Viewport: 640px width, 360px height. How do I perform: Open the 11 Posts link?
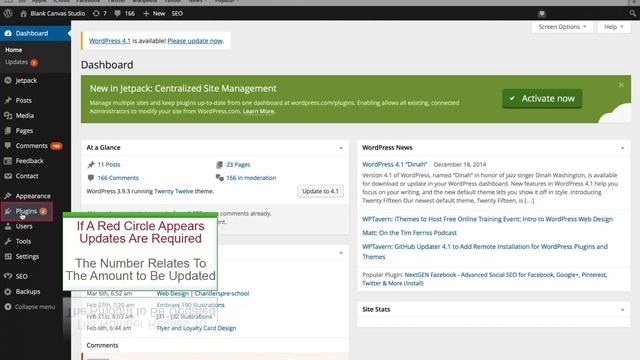coord(109,164)
